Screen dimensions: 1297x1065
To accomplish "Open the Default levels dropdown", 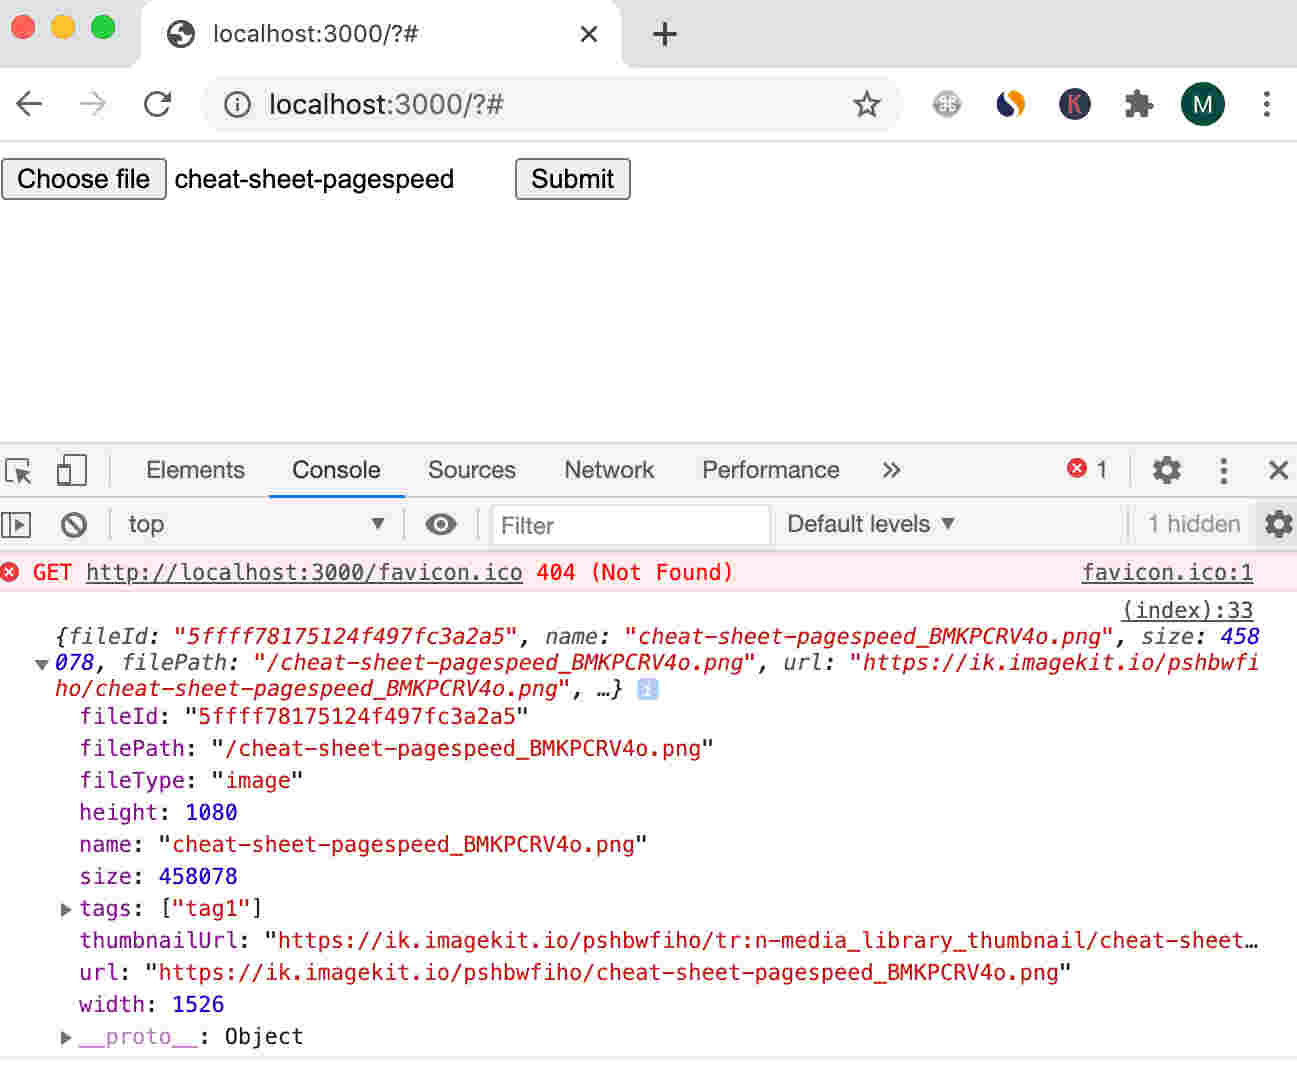I will tap(868, 524).
